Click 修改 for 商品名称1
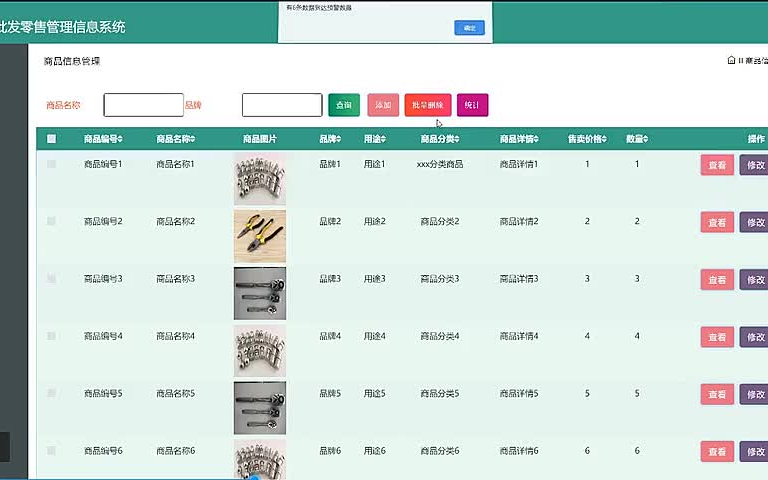Screen dimensions: 768x480 tap(754, 165)
